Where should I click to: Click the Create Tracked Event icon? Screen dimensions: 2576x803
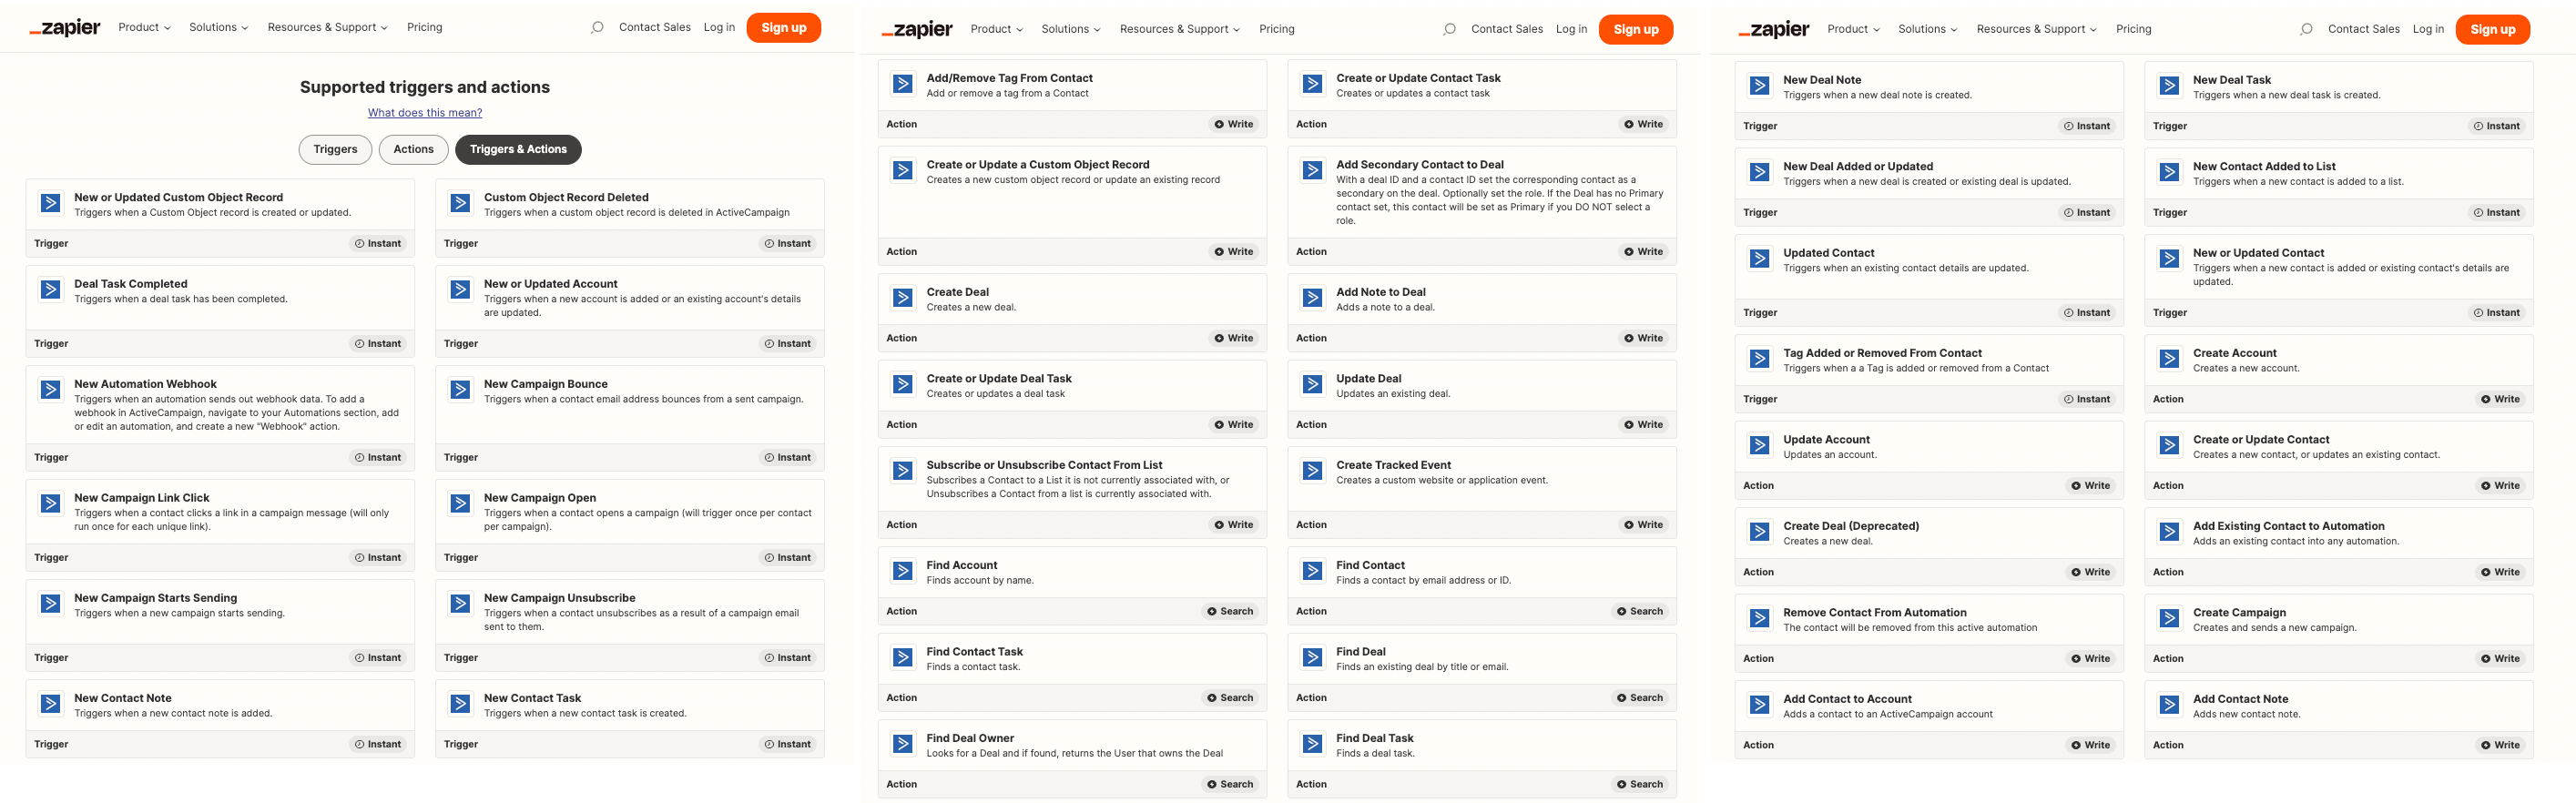[x=1313, y=471]
